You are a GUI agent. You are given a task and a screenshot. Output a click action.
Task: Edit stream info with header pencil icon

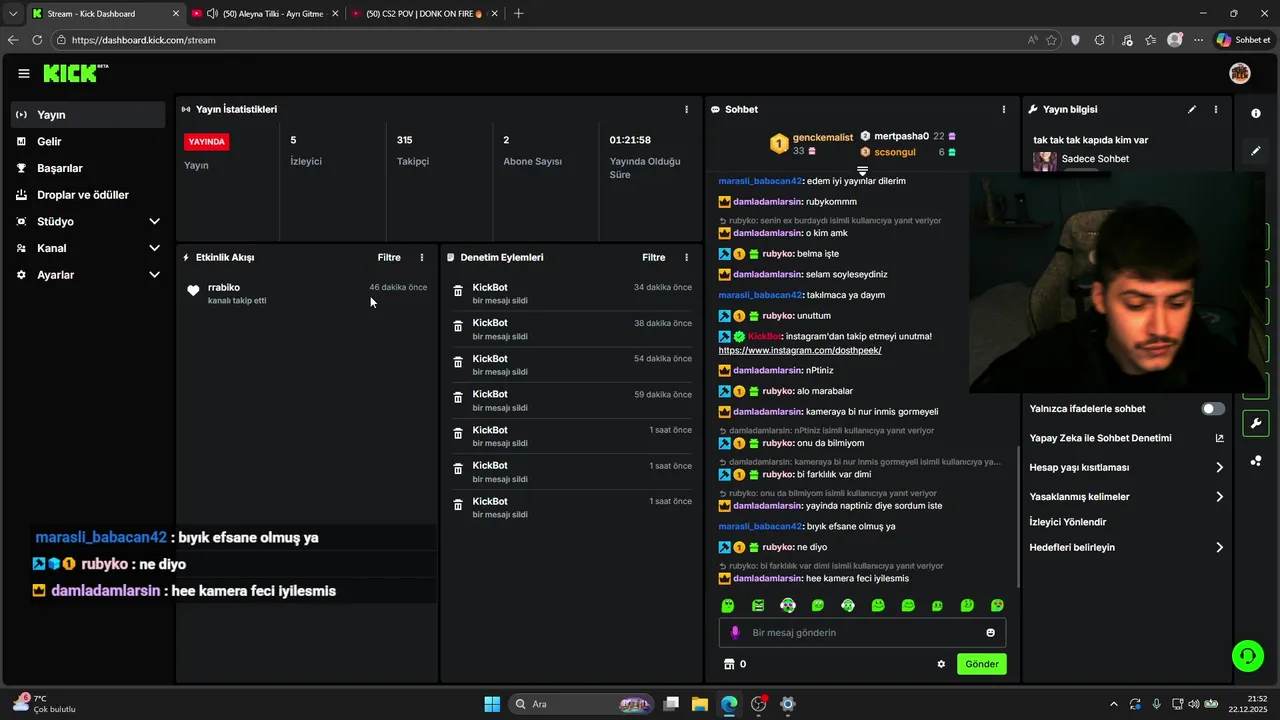1192,109
